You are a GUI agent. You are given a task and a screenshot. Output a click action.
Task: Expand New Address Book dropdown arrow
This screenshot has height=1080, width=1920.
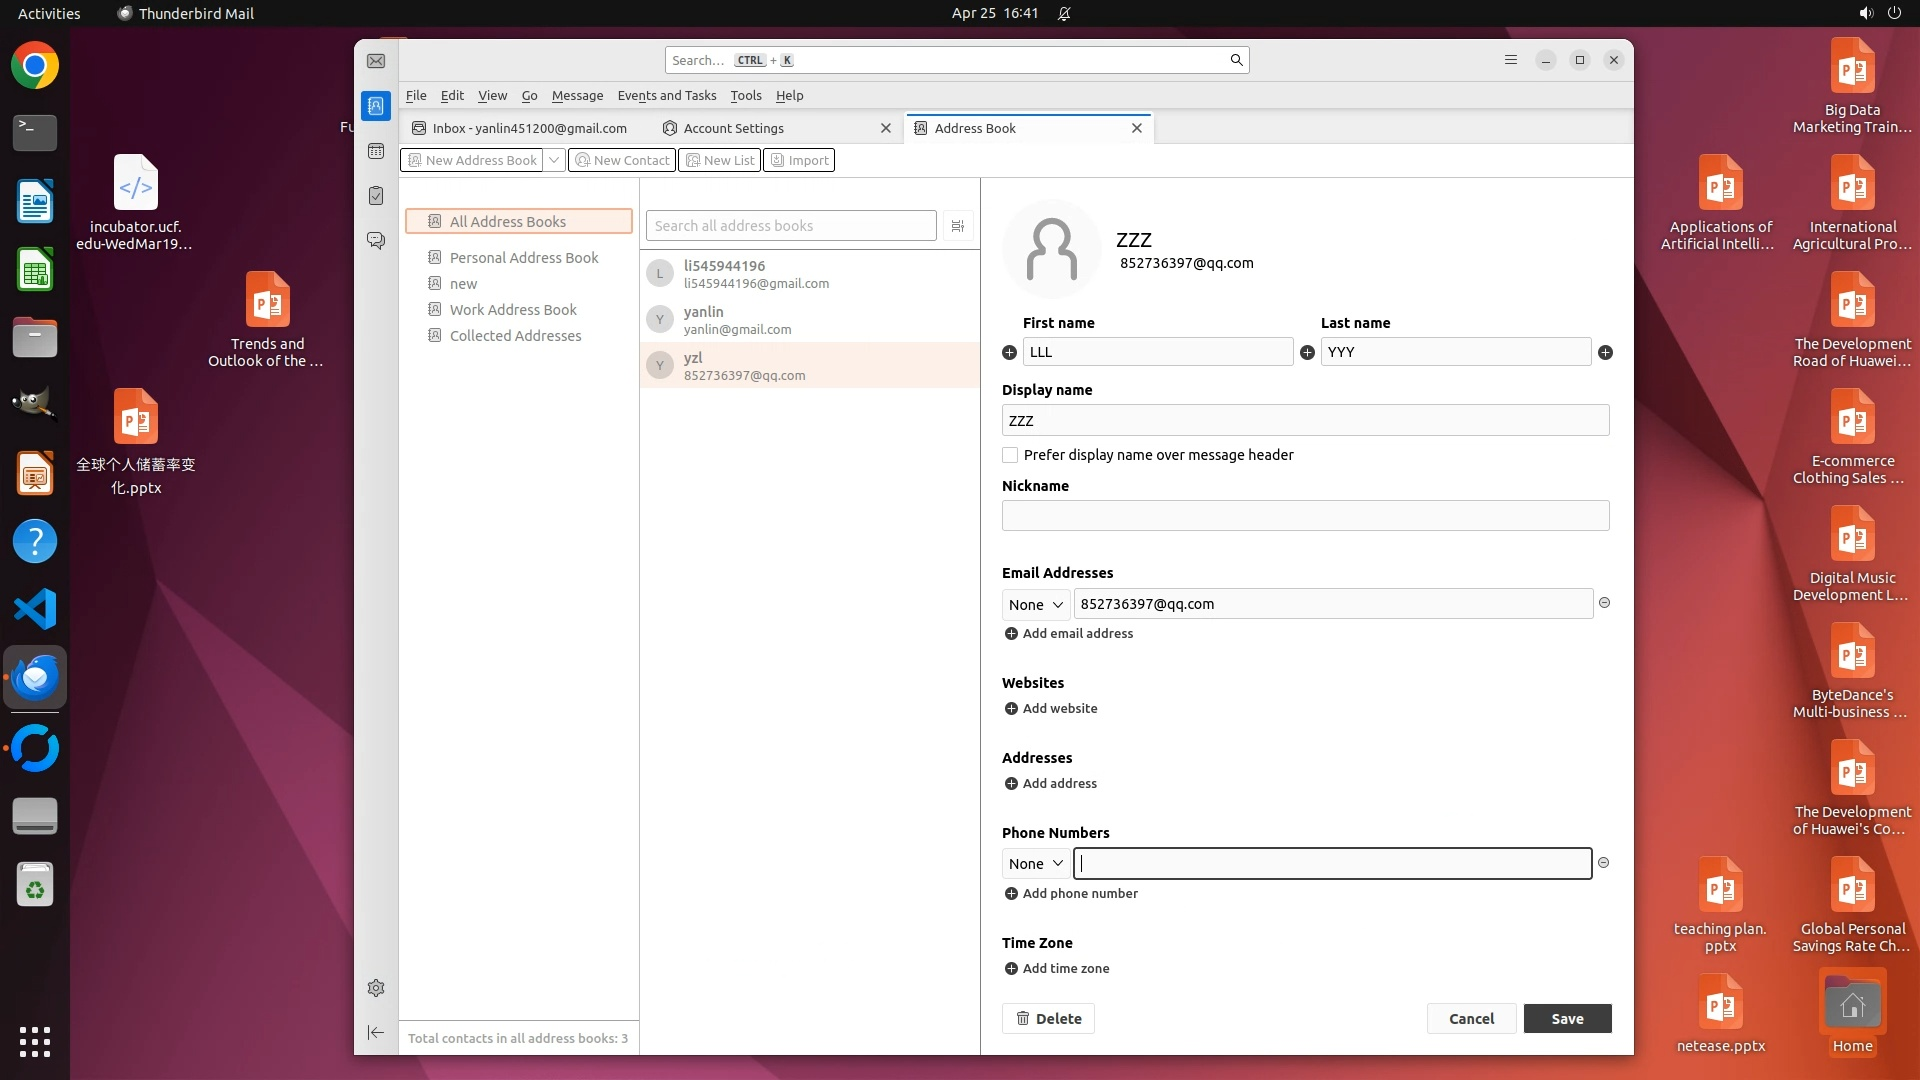pos(554,160)
